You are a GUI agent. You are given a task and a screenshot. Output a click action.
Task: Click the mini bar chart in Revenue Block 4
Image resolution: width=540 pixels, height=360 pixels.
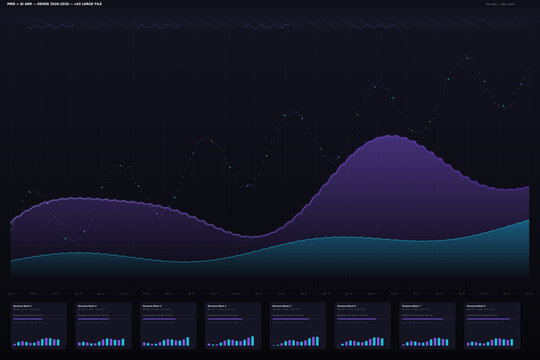tap(230, 341)
